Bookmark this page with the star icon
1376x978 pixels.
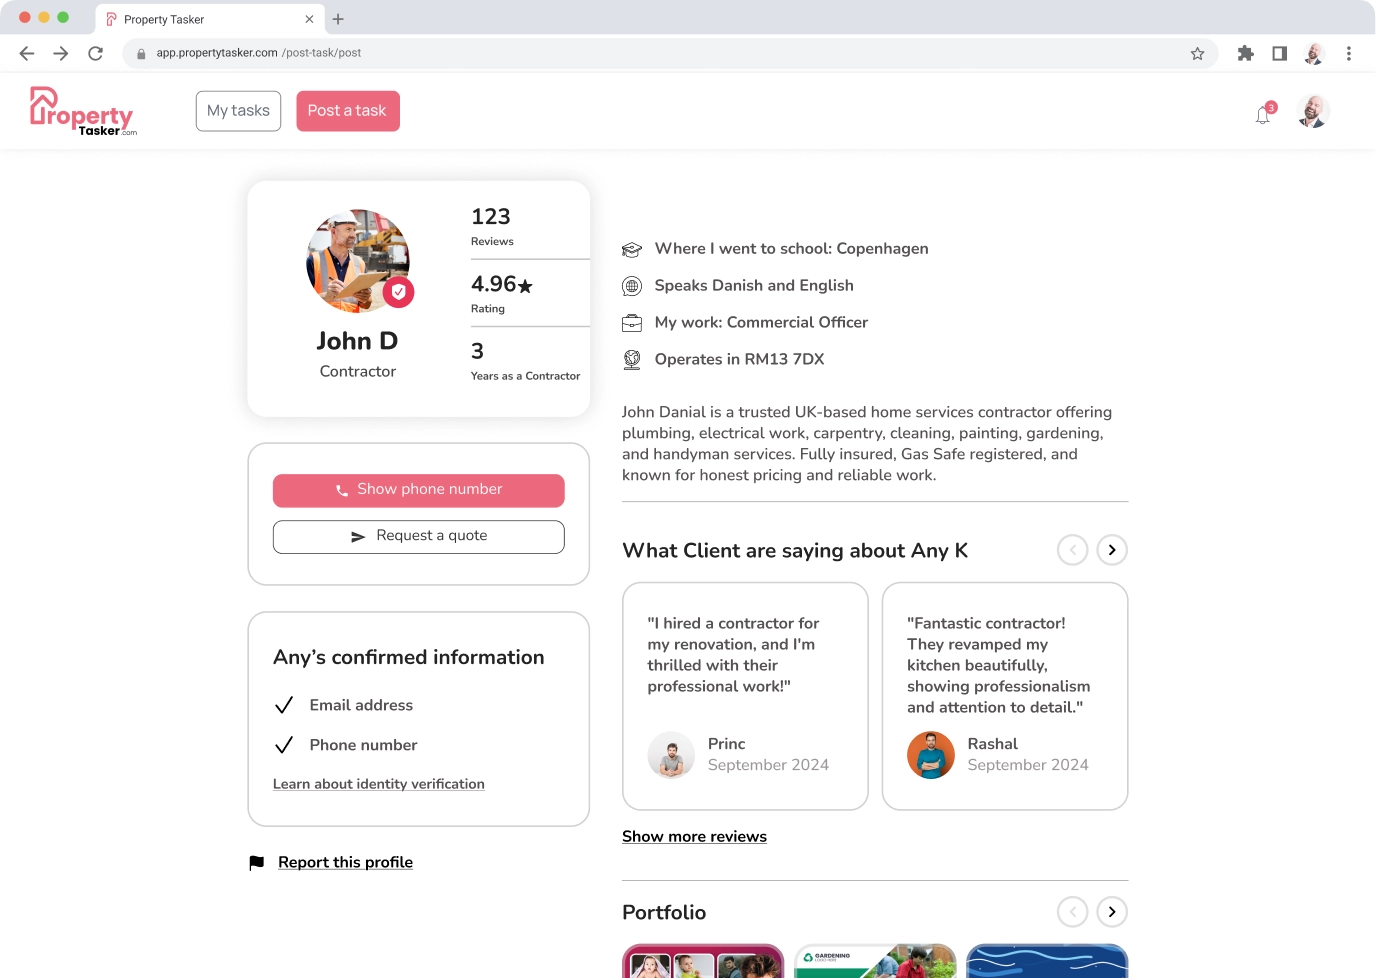click(1197, 54)
